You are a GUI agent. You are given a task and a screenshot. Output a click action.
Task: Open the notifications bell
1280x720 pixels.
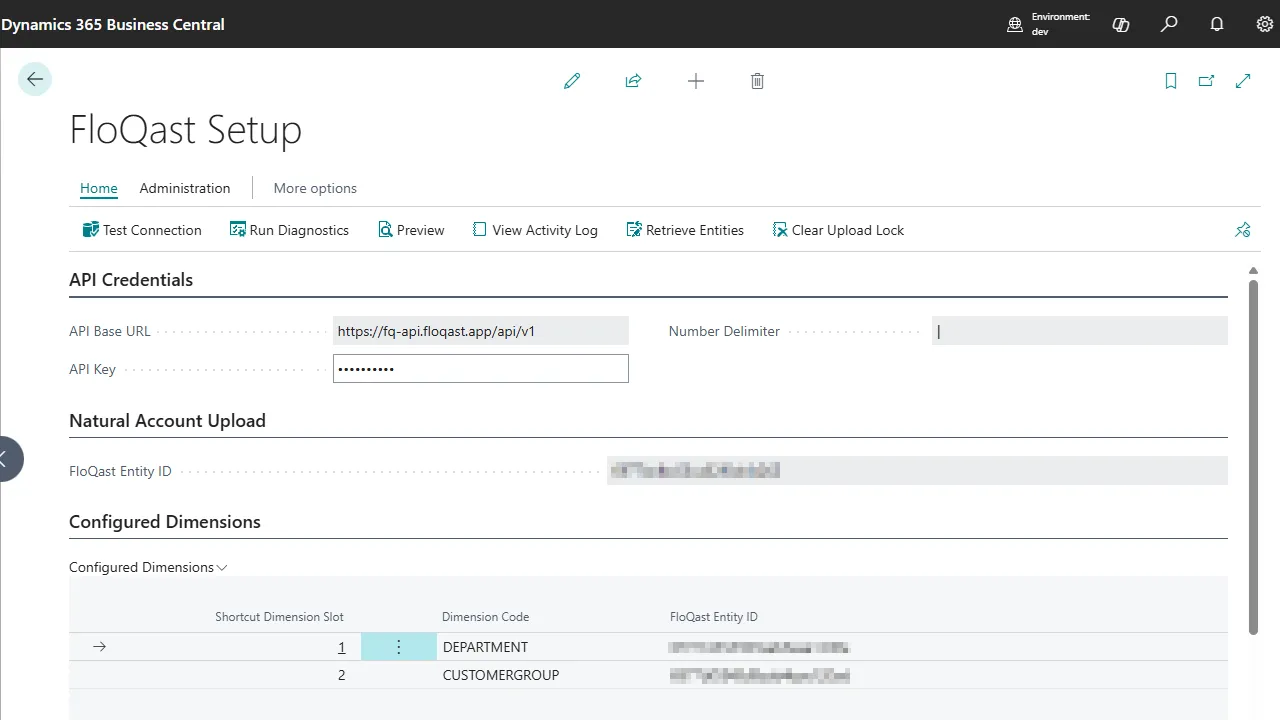(x=1217, y=24)
